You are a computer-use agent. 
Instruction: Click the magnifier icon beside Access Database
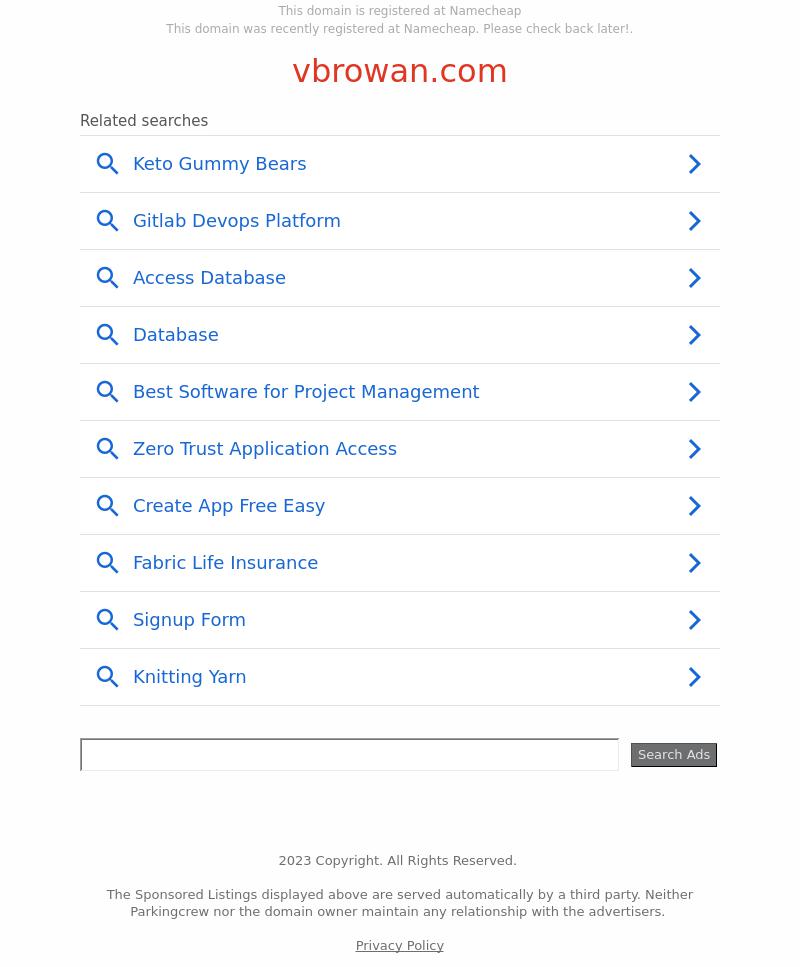pyautogui.click(x=107, y=278)
